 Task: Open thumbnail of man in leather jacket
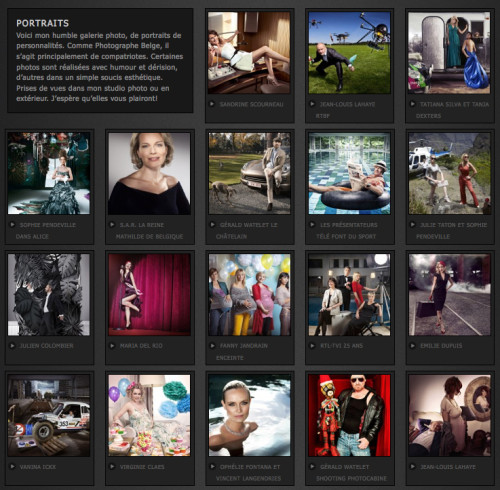point(349,415)
